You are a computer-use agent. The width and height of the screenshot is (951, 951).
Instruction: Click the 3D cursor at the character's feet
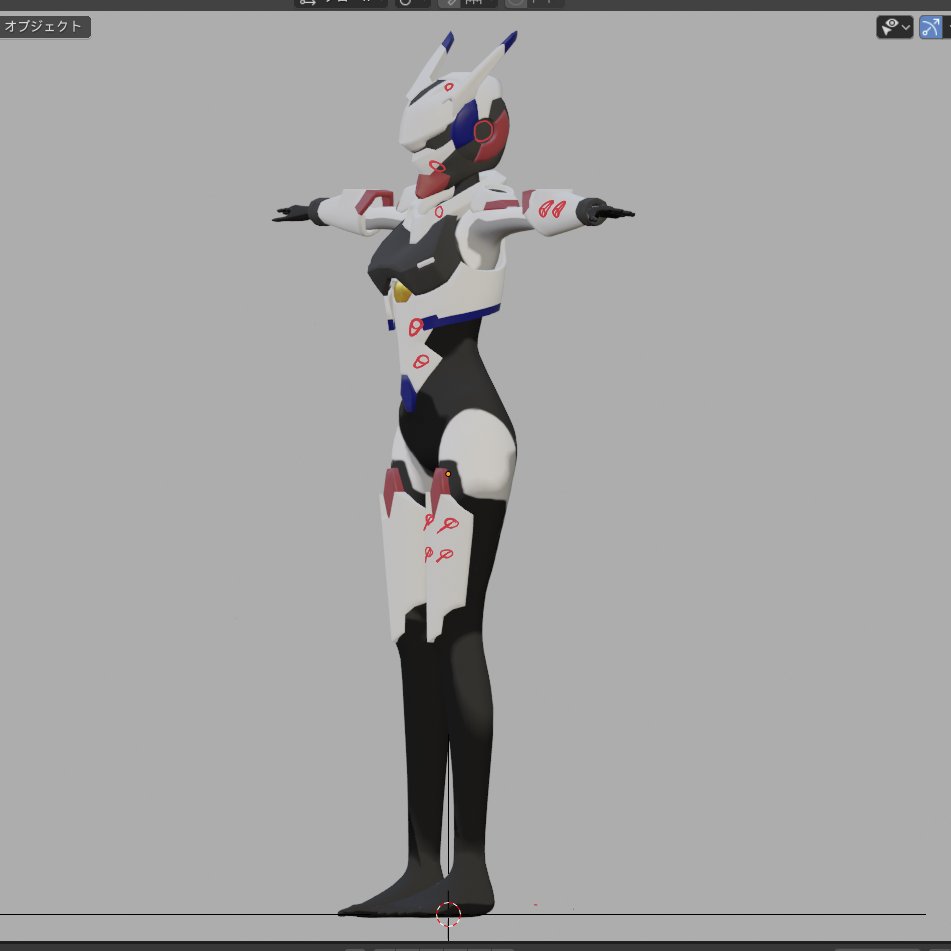point(448,914)
